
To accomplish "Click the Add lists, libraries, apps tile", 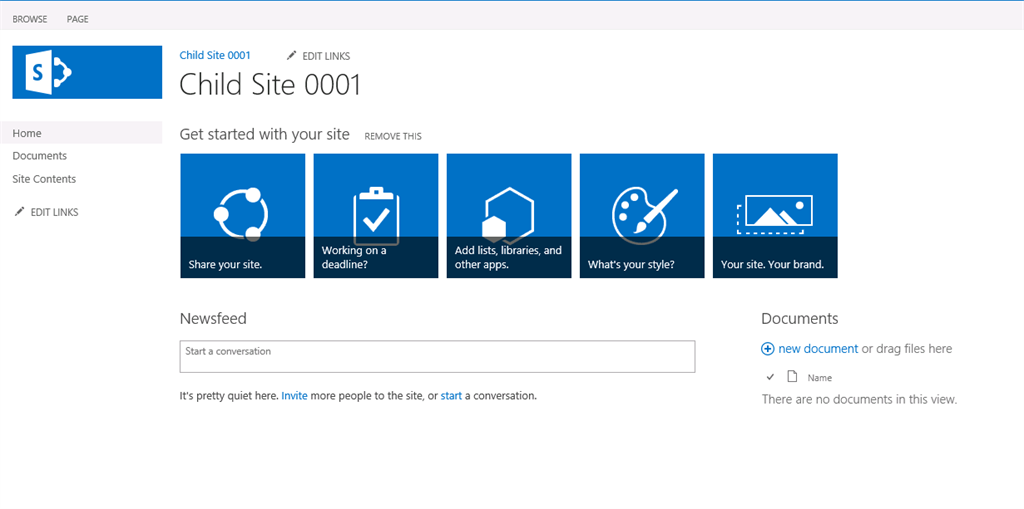I will [508, 215].
